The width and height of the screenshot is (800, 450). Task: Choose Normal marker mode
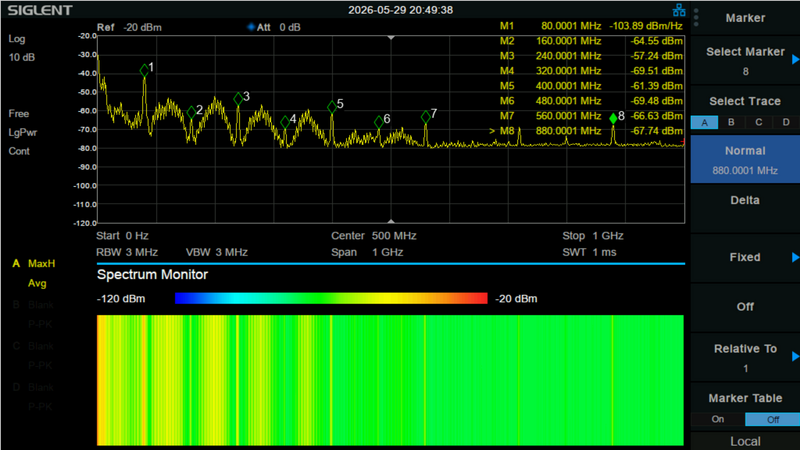click(745, 159)
